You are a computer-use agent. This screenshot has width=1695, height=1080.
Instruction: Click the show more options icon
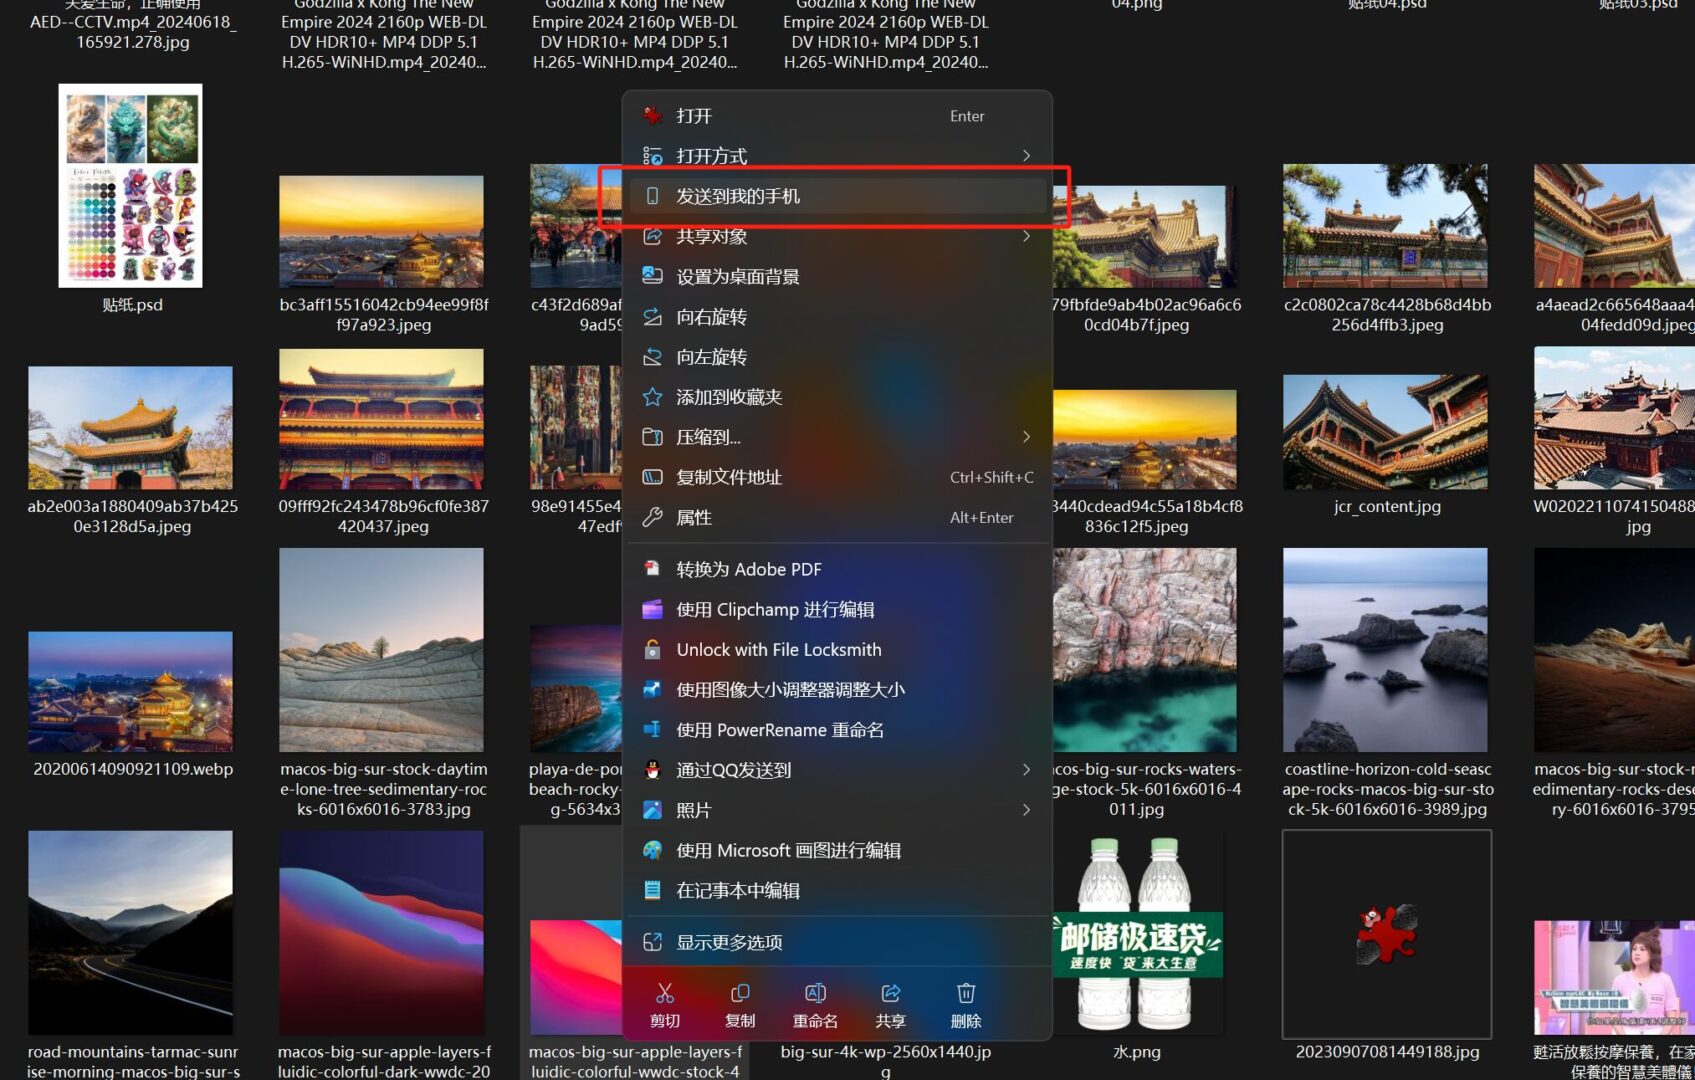coord(652,942)
